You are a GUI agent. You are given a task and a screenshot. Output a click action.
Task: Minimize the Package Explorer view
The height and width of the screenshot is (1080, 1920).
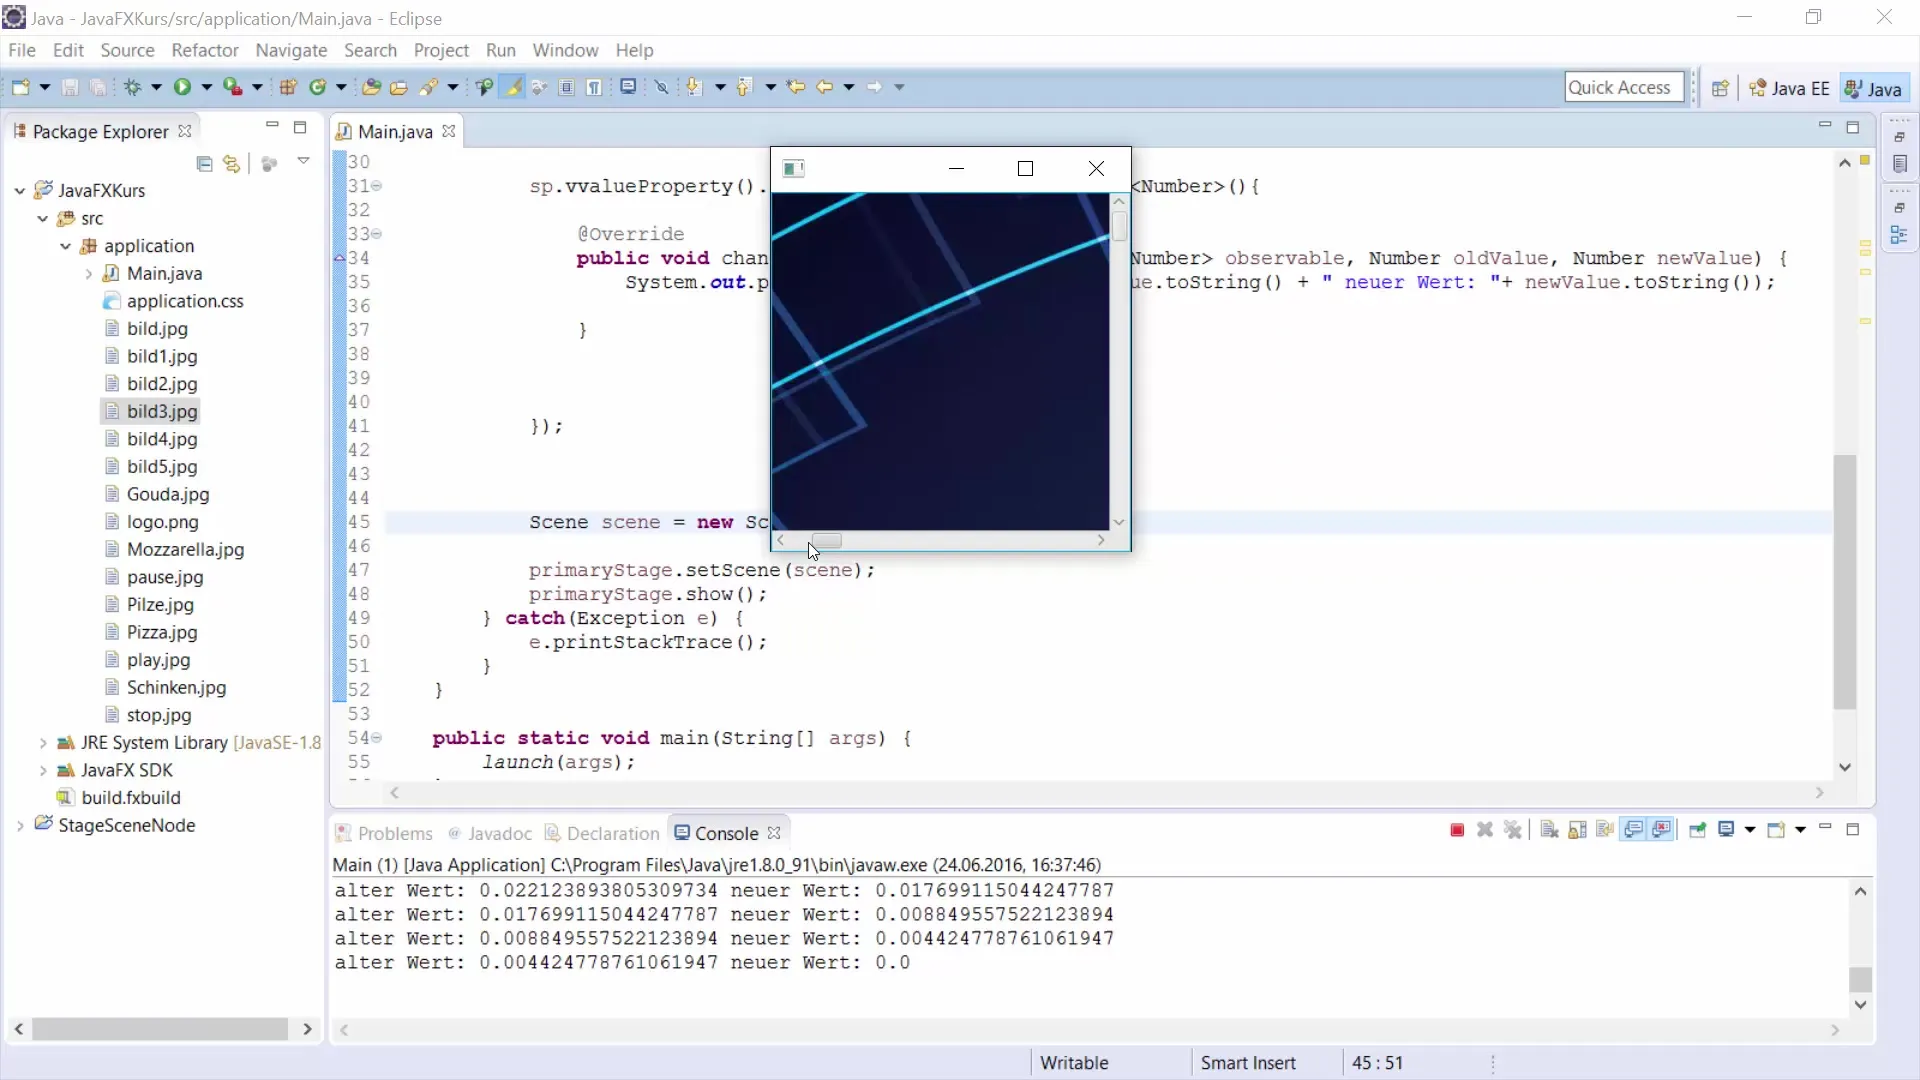click(x=272, y=126)
